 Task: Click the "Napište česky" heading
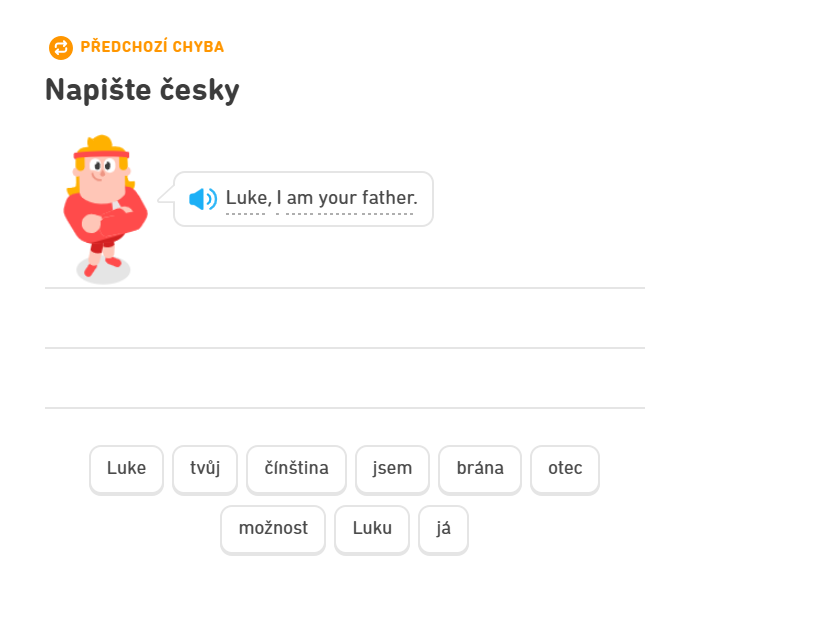click(142, 91)
